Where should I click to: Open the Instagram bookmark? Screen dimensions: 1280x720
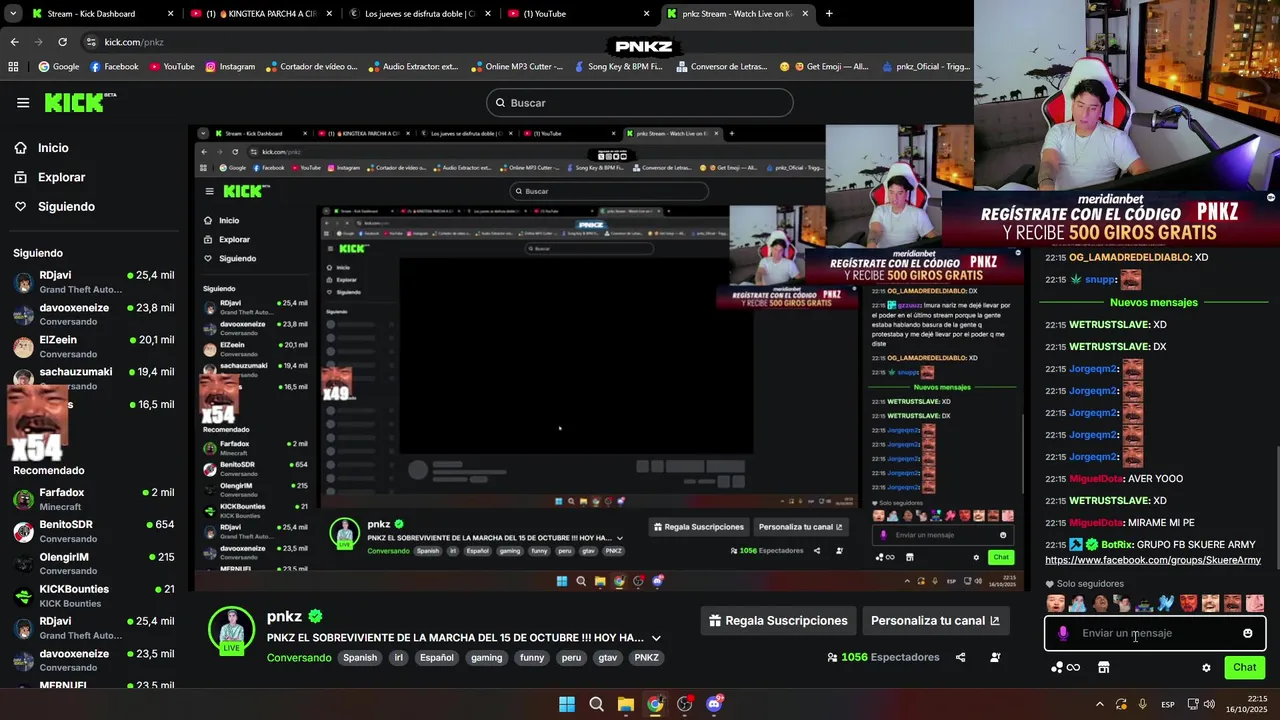coord(230,67)
